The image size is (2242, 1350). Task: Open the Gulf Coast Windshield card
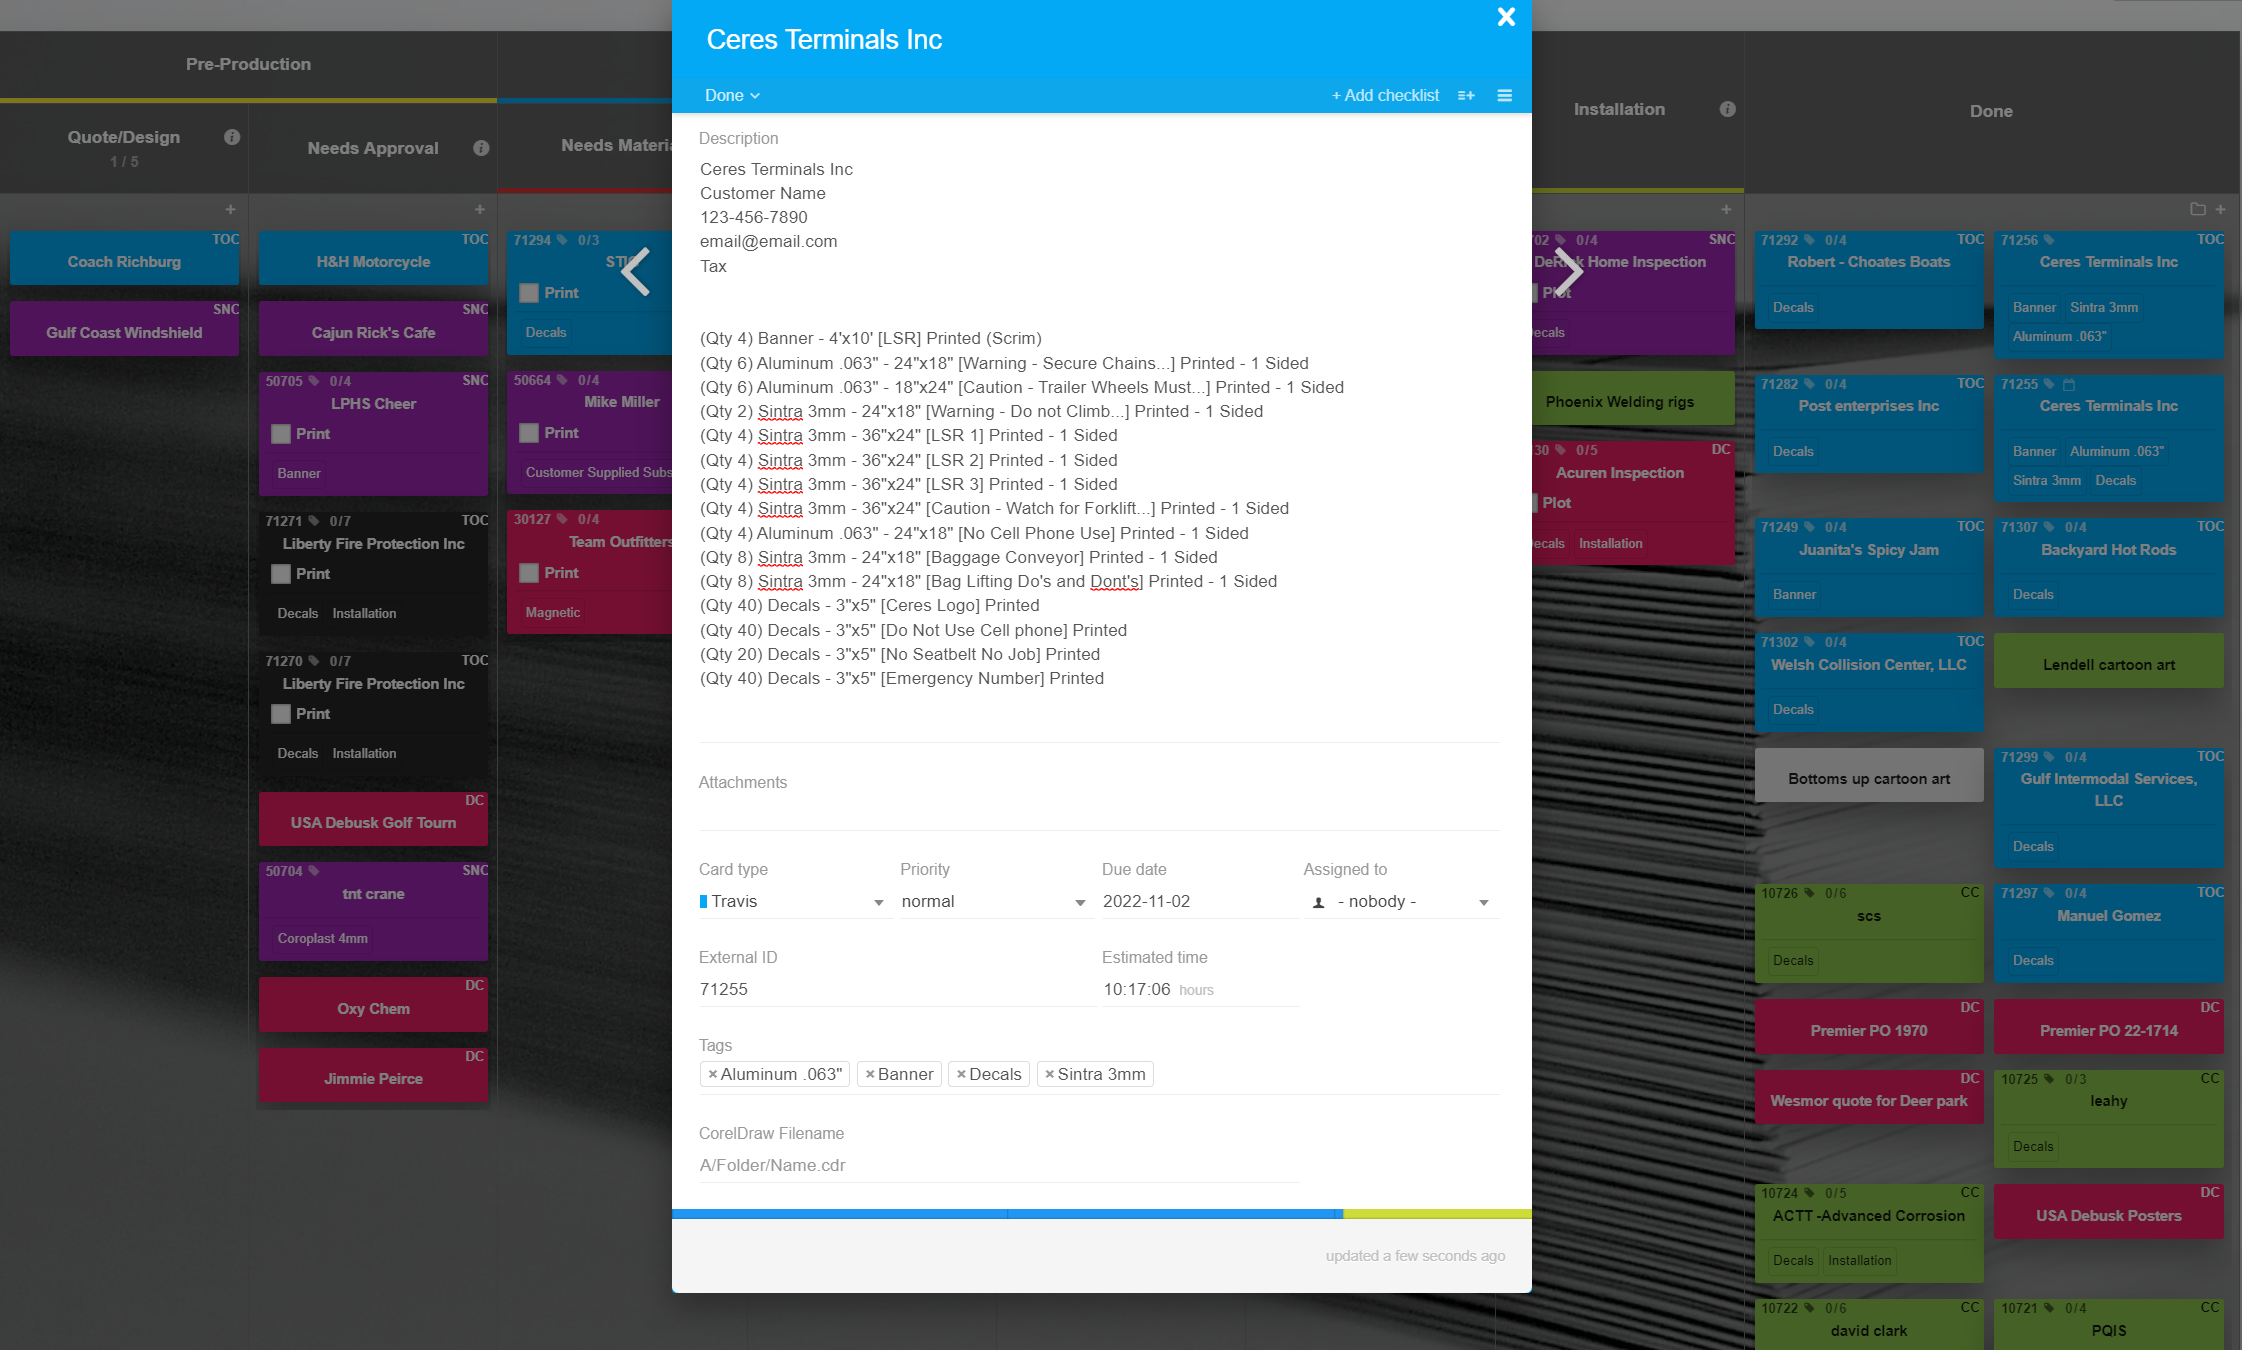pyautogui.click(x=124, y=330)
